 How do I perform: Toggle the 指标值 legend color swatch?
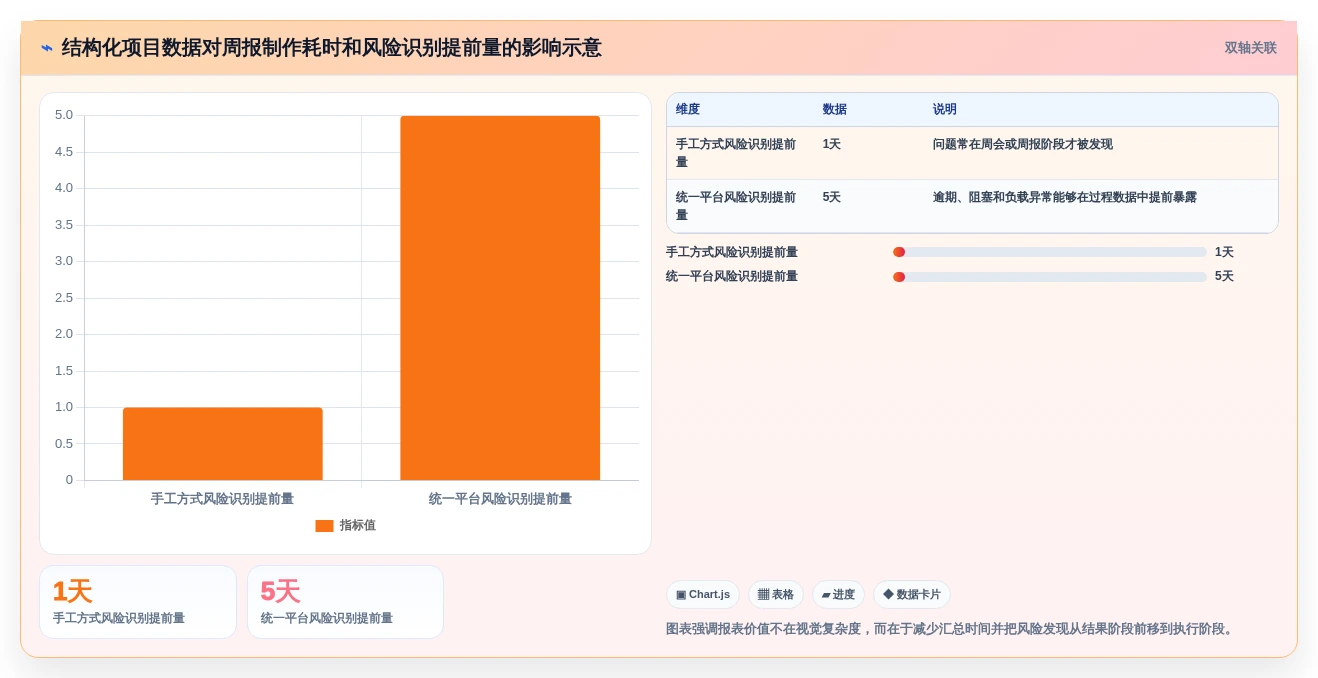(x=324, y=526)
